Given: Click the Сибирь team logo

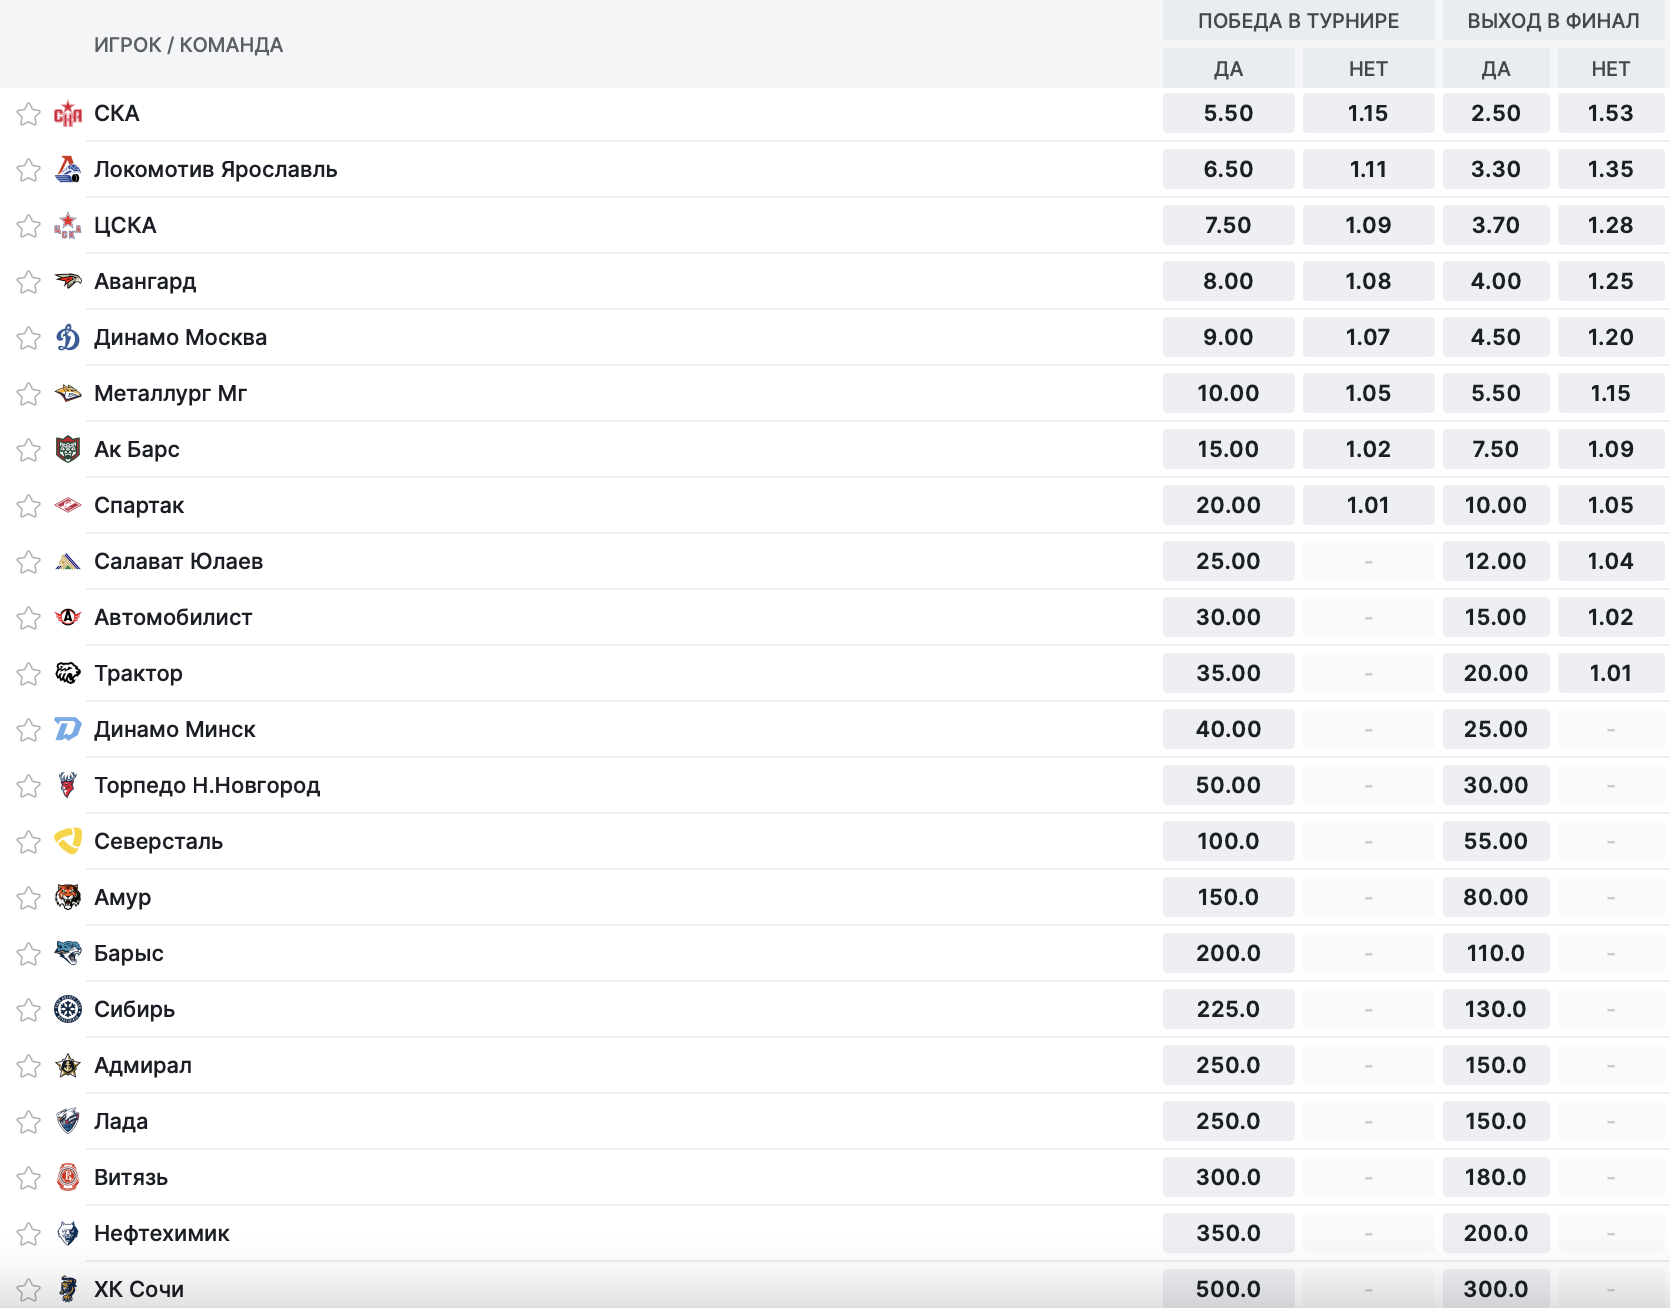Looking at the screenshot, I should click(x=68, y=1010).
